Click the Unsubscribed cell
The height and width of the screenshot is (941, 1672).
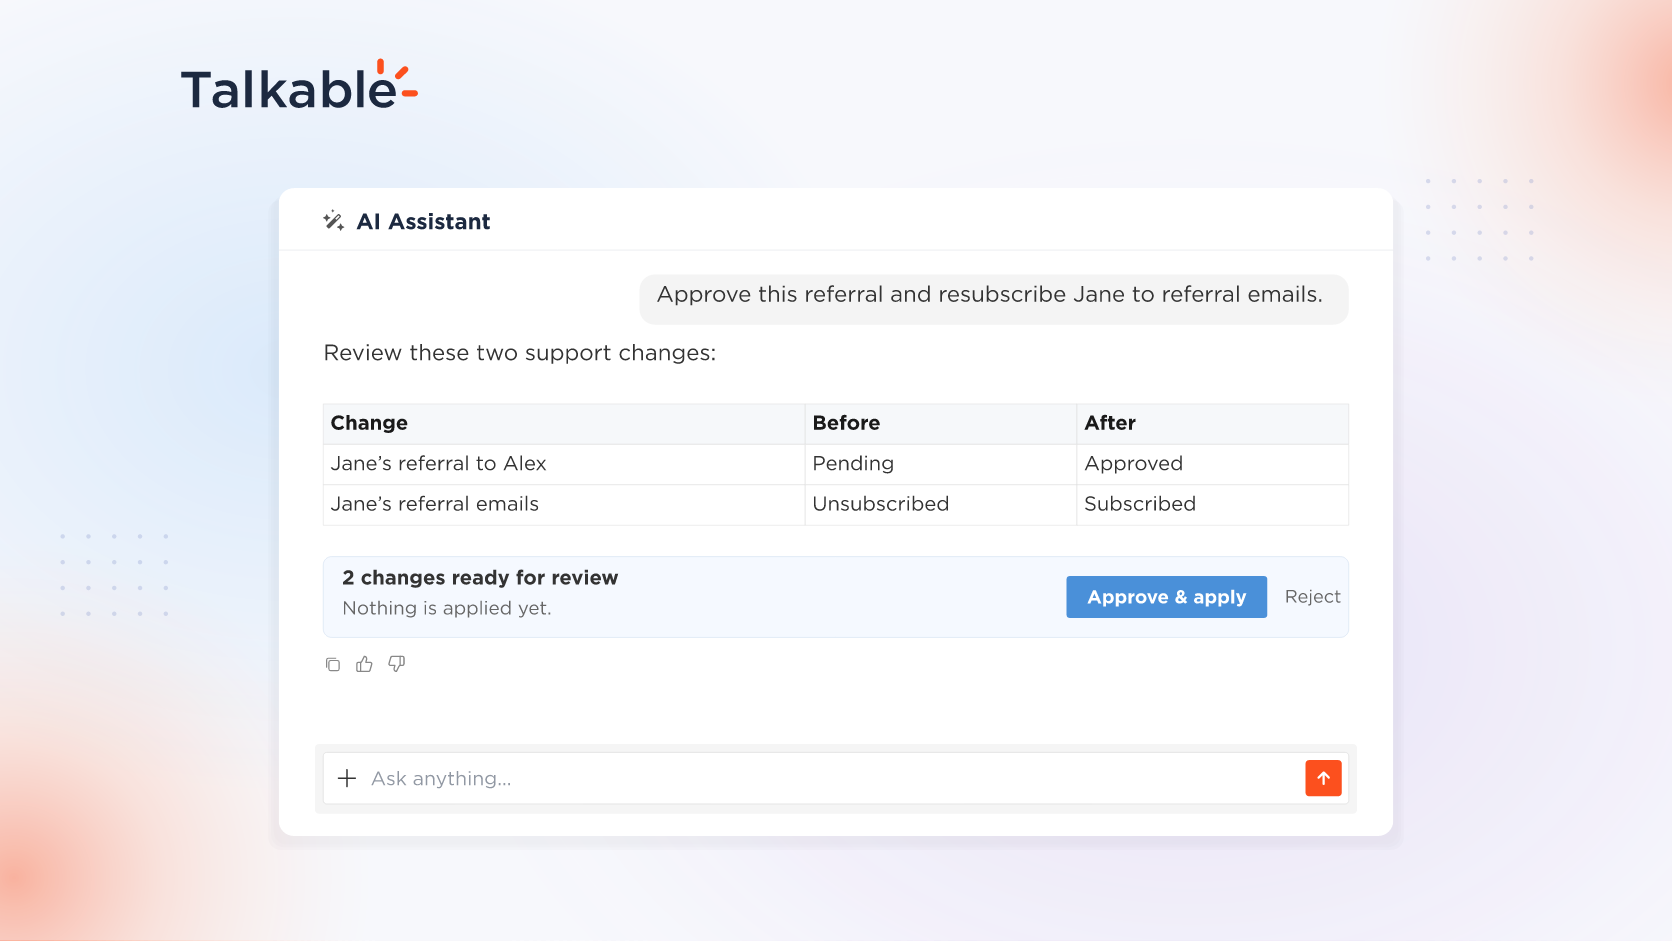[x=940, y=505]
